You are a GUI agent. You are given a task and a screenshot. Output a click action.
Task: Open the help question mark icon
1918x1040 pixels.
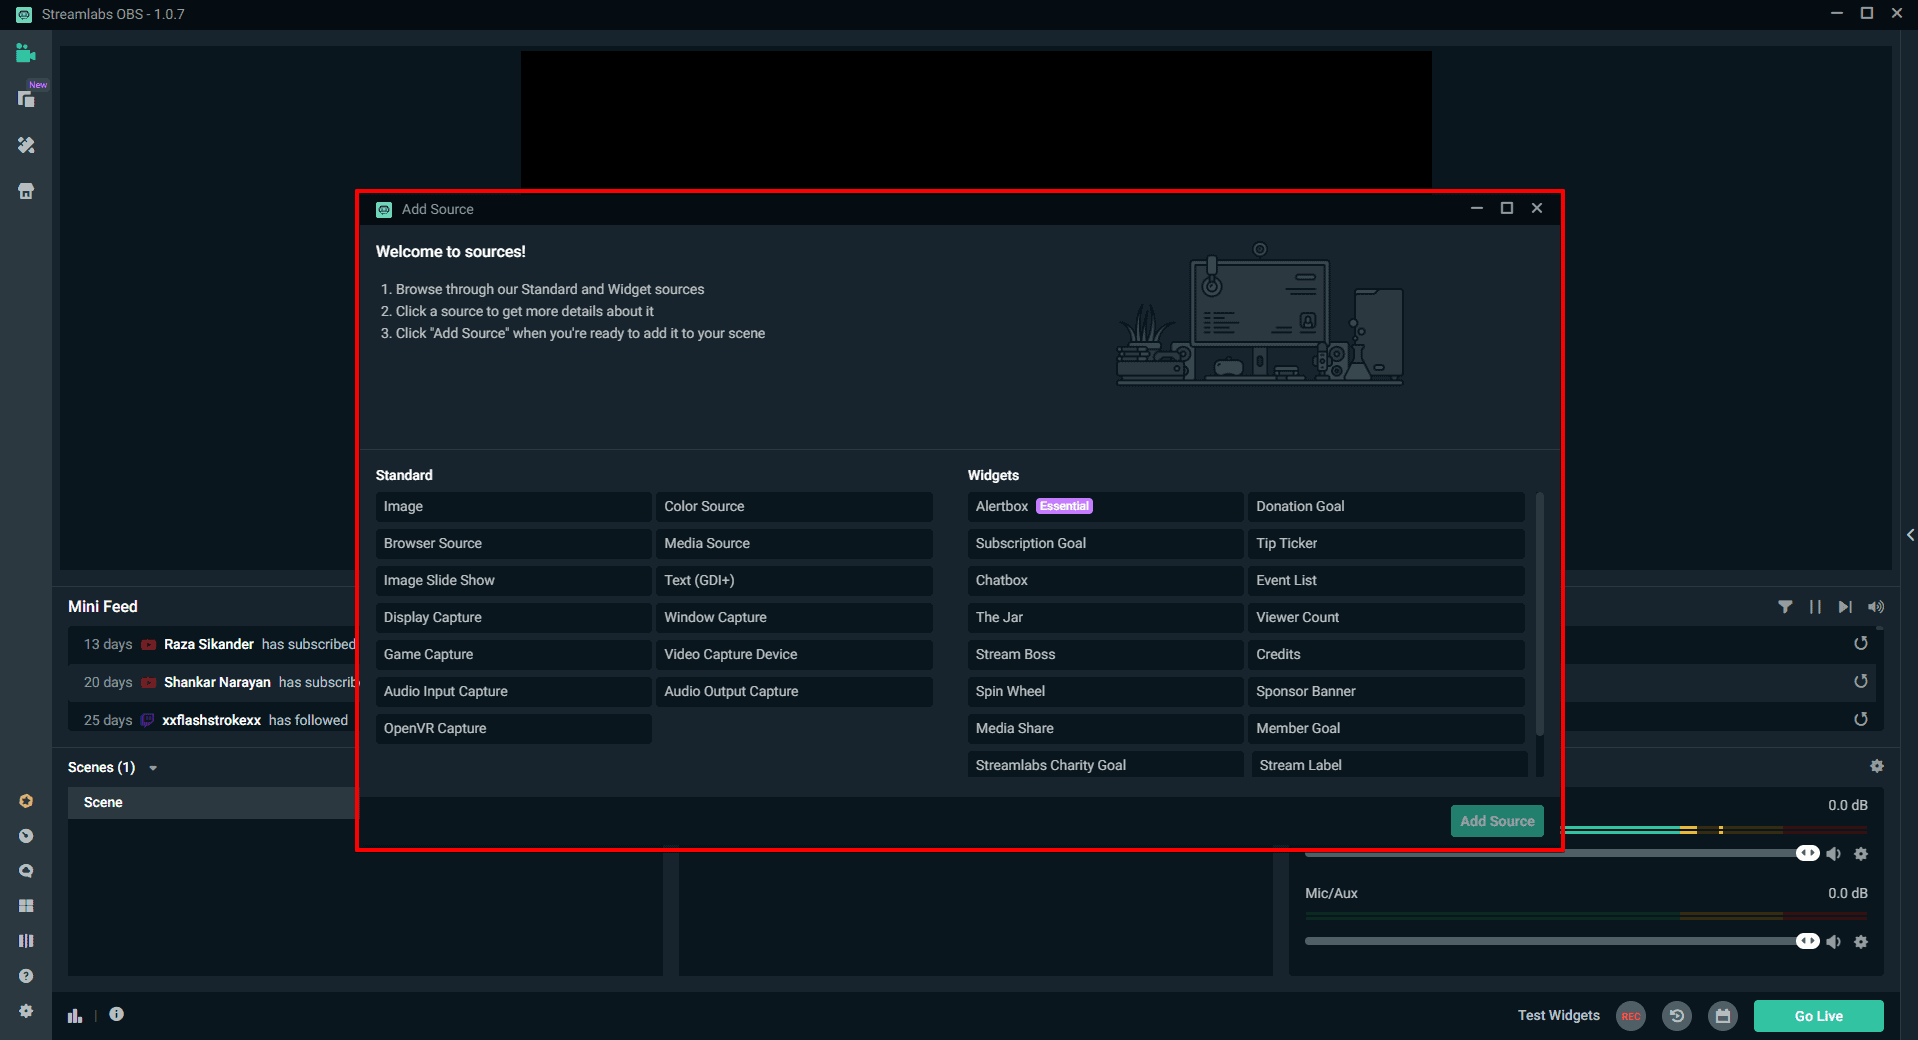(x=26, y=976)
